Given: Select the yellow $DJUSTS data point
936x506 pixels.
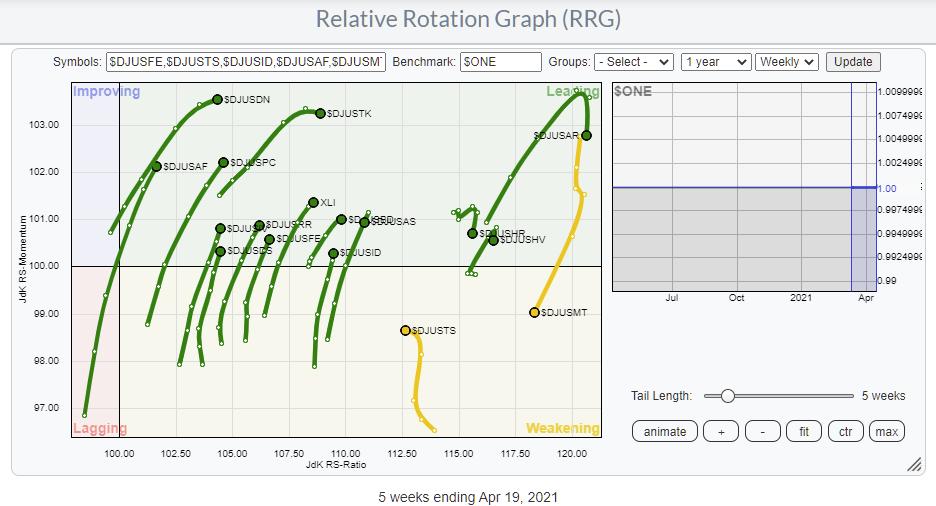Looking at the screenshot, I should (405, 330).
